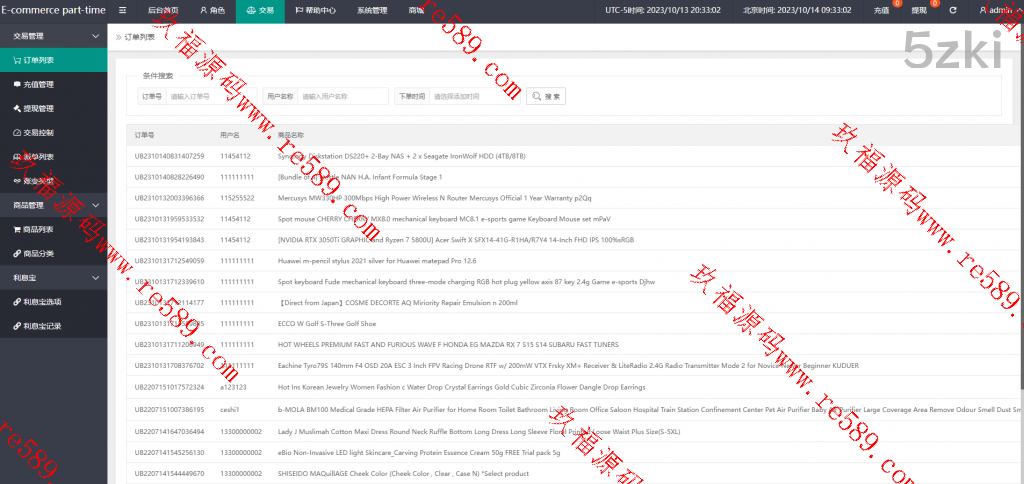Open 商品分类 link icon item
Viewport: 1024px width, 484px height.
pos(40,253)
